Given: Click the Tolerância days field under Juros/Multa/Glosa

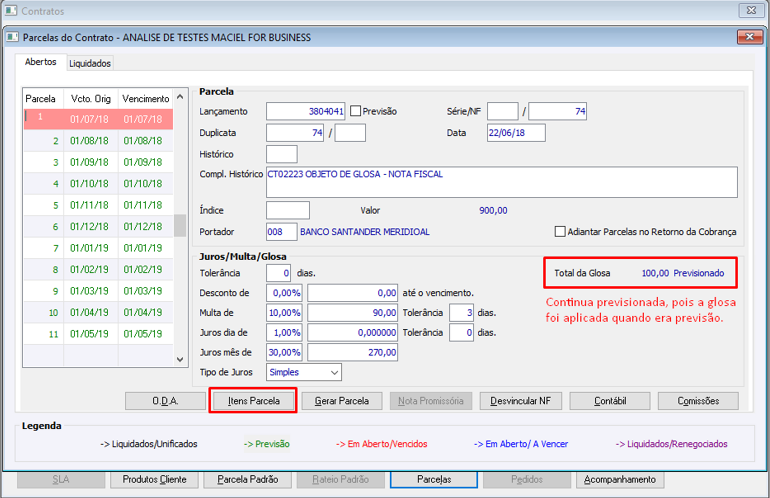Looking at the screenshot, I should pyautogui.click(x=278, y=273).
